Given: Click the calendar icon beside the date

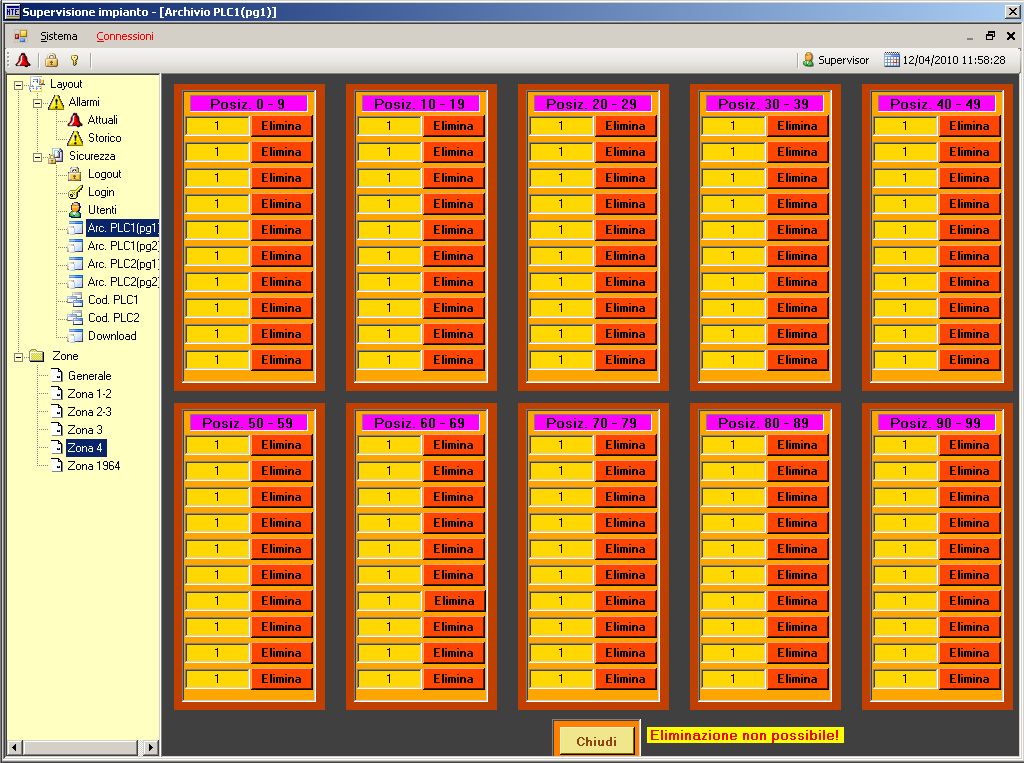Looking at the screenshot, I should tap(891, 60).
